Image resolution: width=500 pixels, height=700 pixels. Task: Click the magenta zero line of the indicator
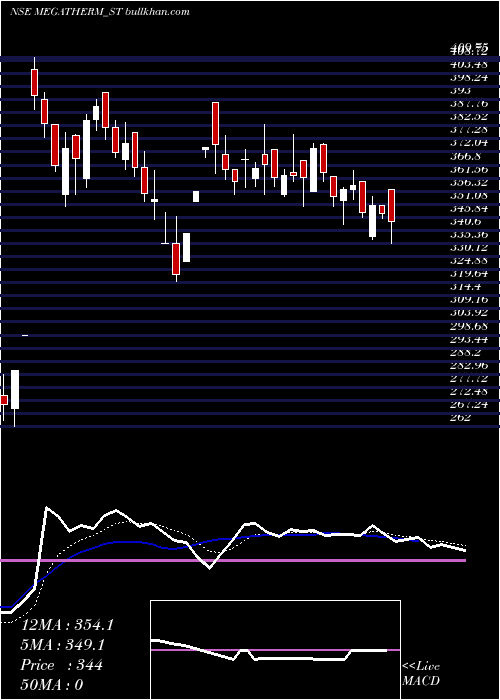pos(233,560)
